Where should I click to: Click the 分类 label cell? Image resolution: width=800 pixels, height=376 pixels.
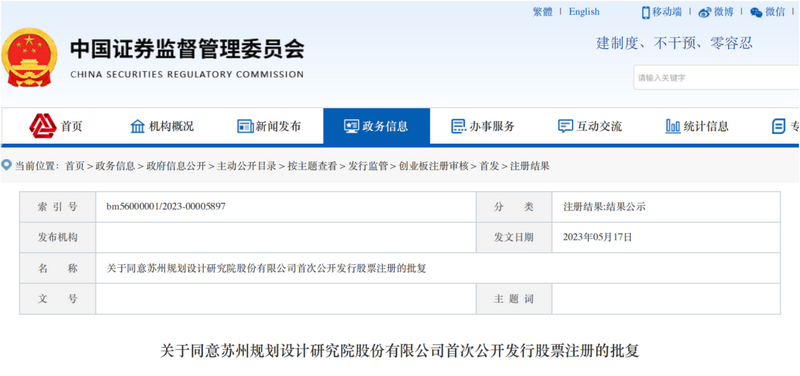coord(514,207)
